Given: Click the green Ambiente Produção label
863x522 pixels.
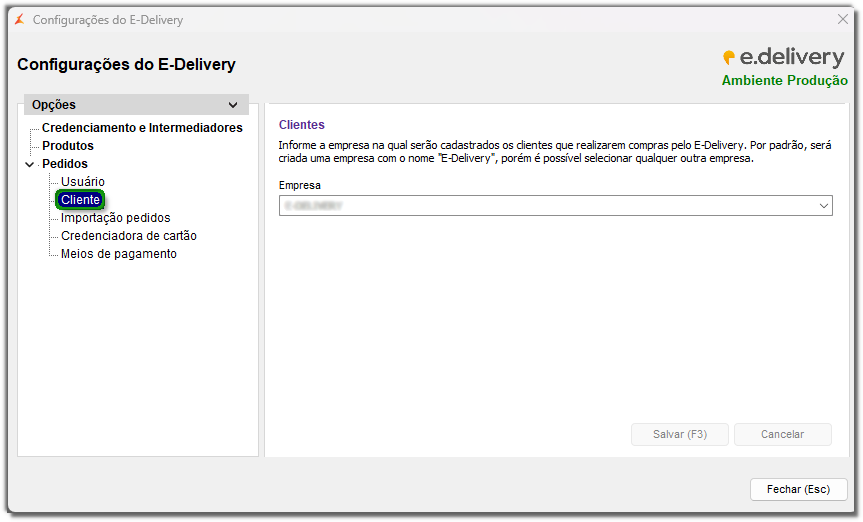Looking at the screenshot, I should coord(784,81).
